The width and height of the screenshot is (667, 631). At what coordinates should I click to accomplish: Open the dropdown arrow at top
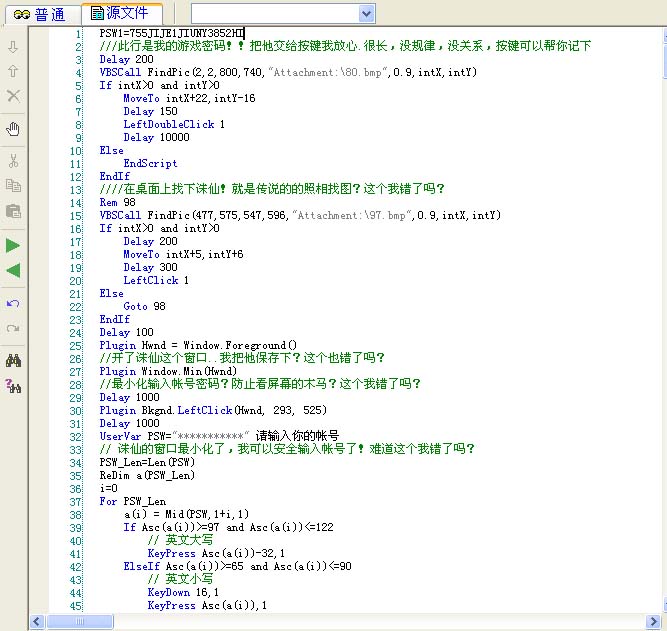click(x=366, y=13)
